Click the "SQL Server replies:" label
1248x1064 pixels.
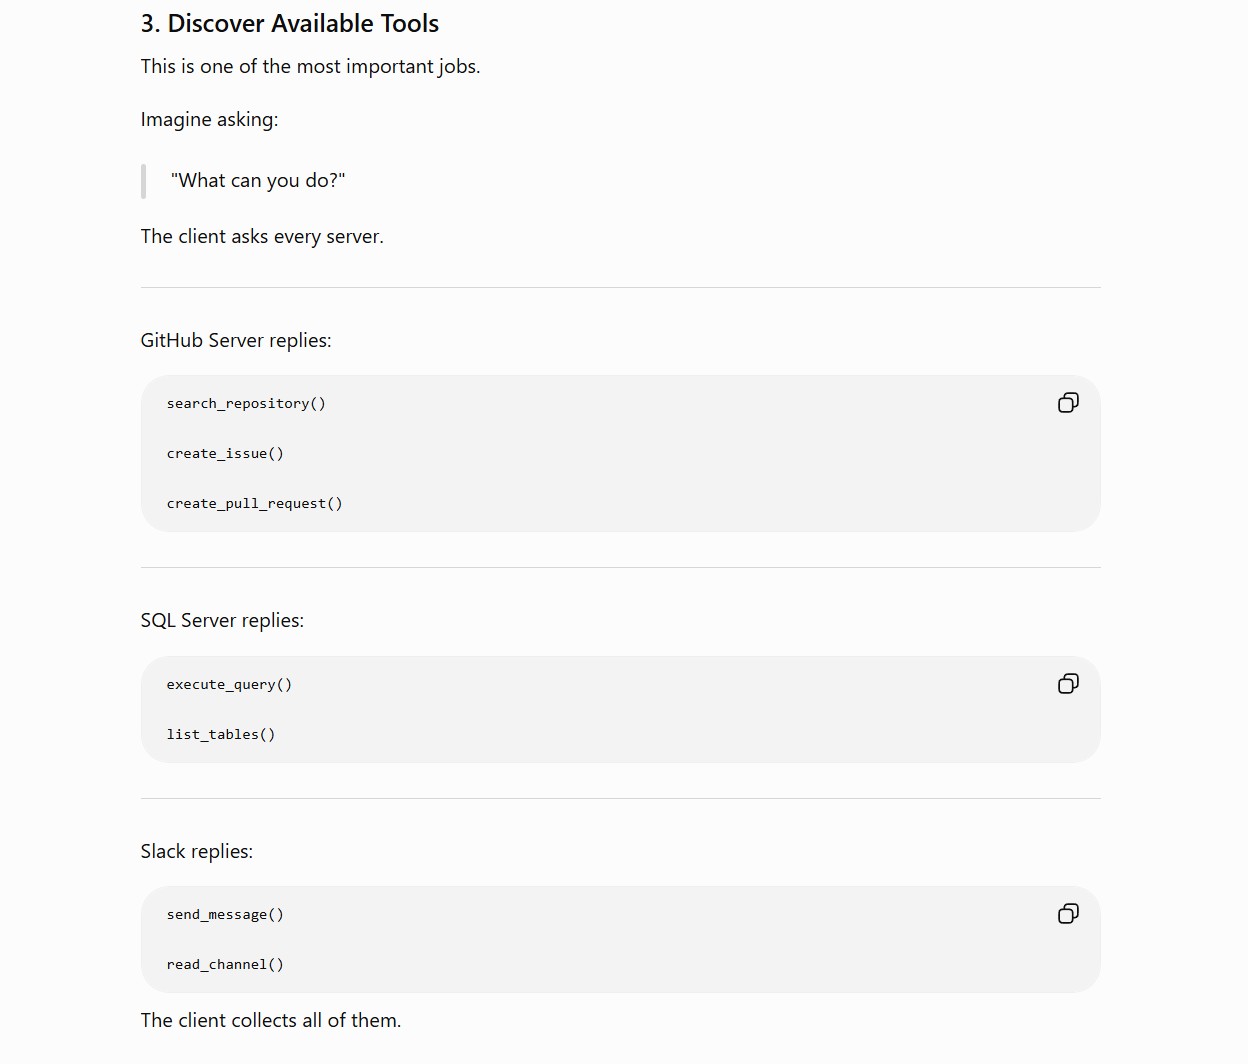coord(222,621)
